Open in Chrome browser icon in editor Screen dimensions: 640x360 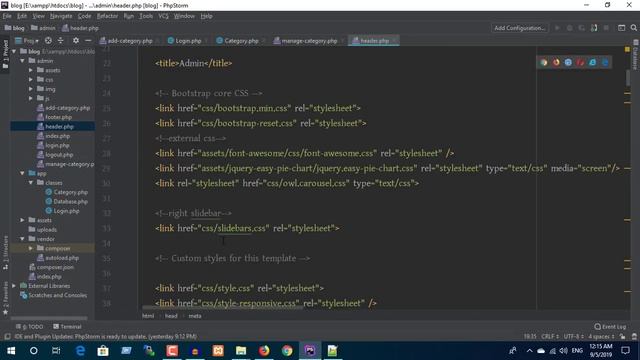click(544, 62)
